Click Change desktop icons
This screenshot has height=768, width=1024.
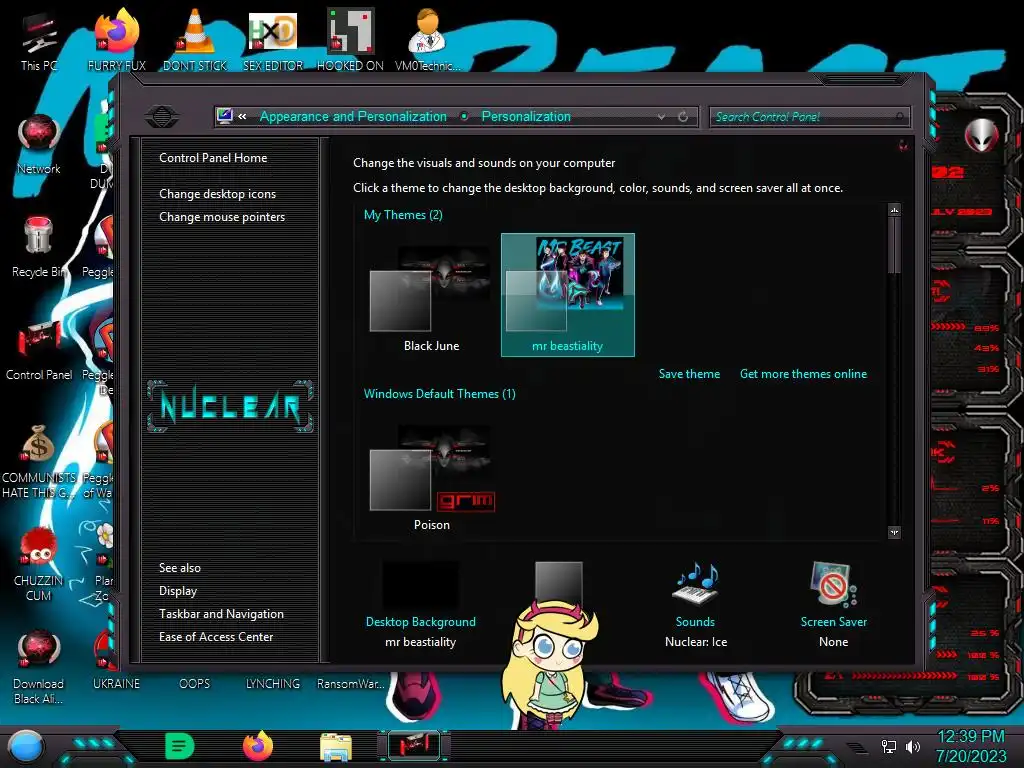tap(217, 194)
